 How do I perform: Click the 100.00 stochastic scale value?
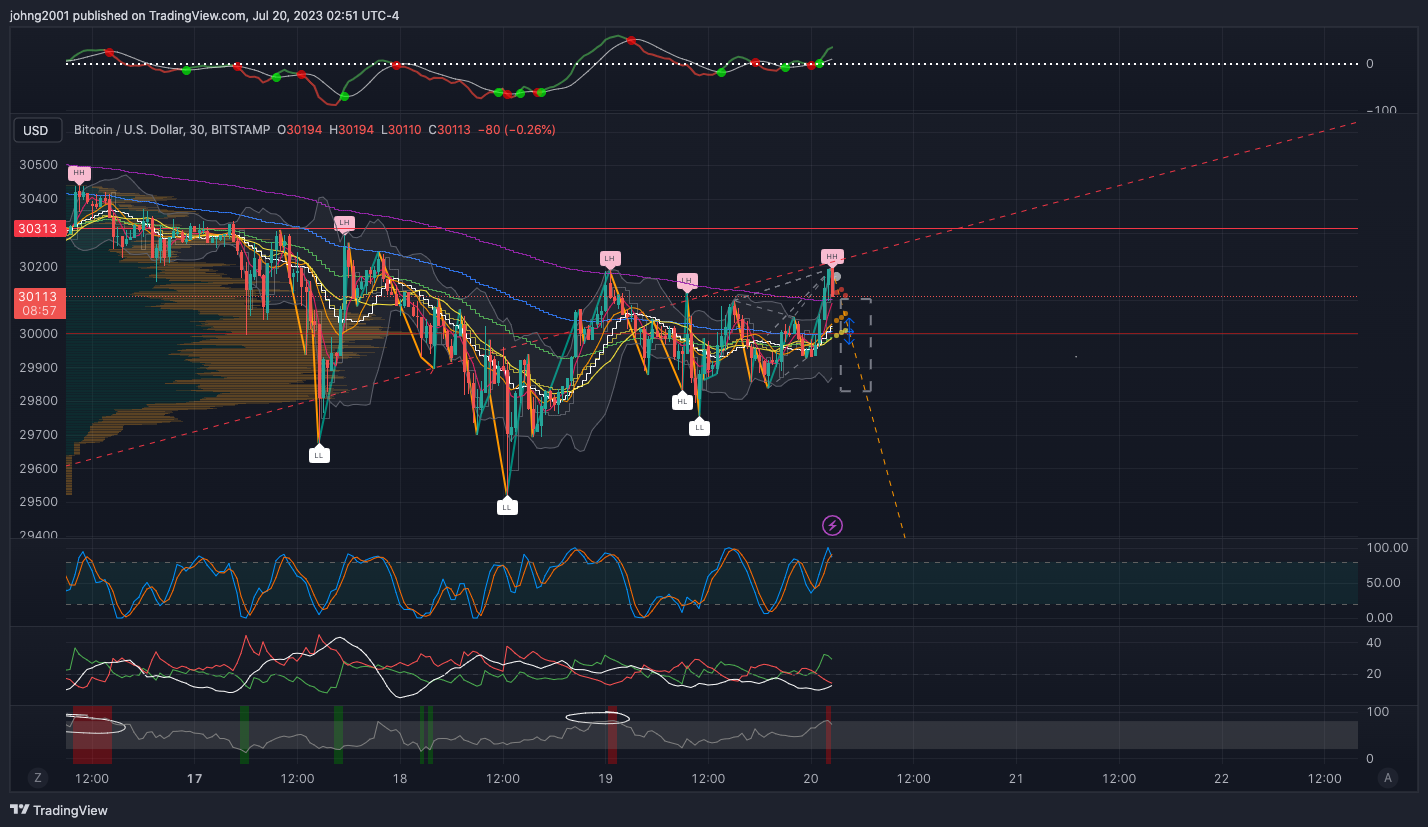[1387, 548]
